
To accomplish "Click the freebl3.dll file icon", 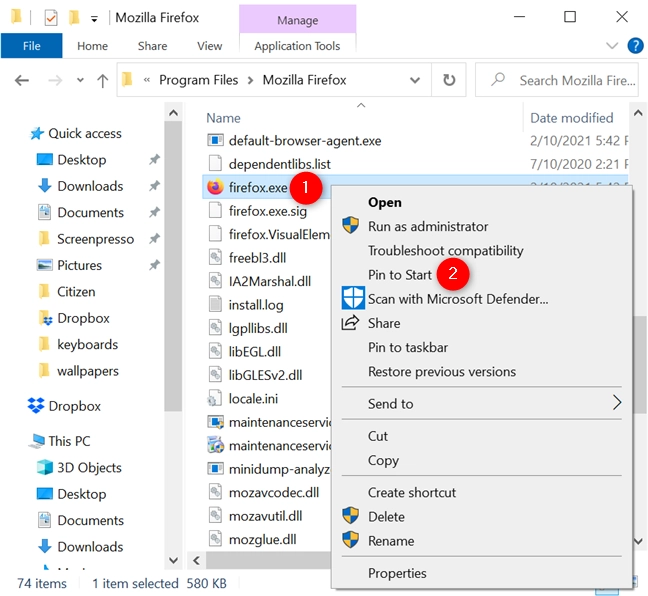I will (215, 257).
